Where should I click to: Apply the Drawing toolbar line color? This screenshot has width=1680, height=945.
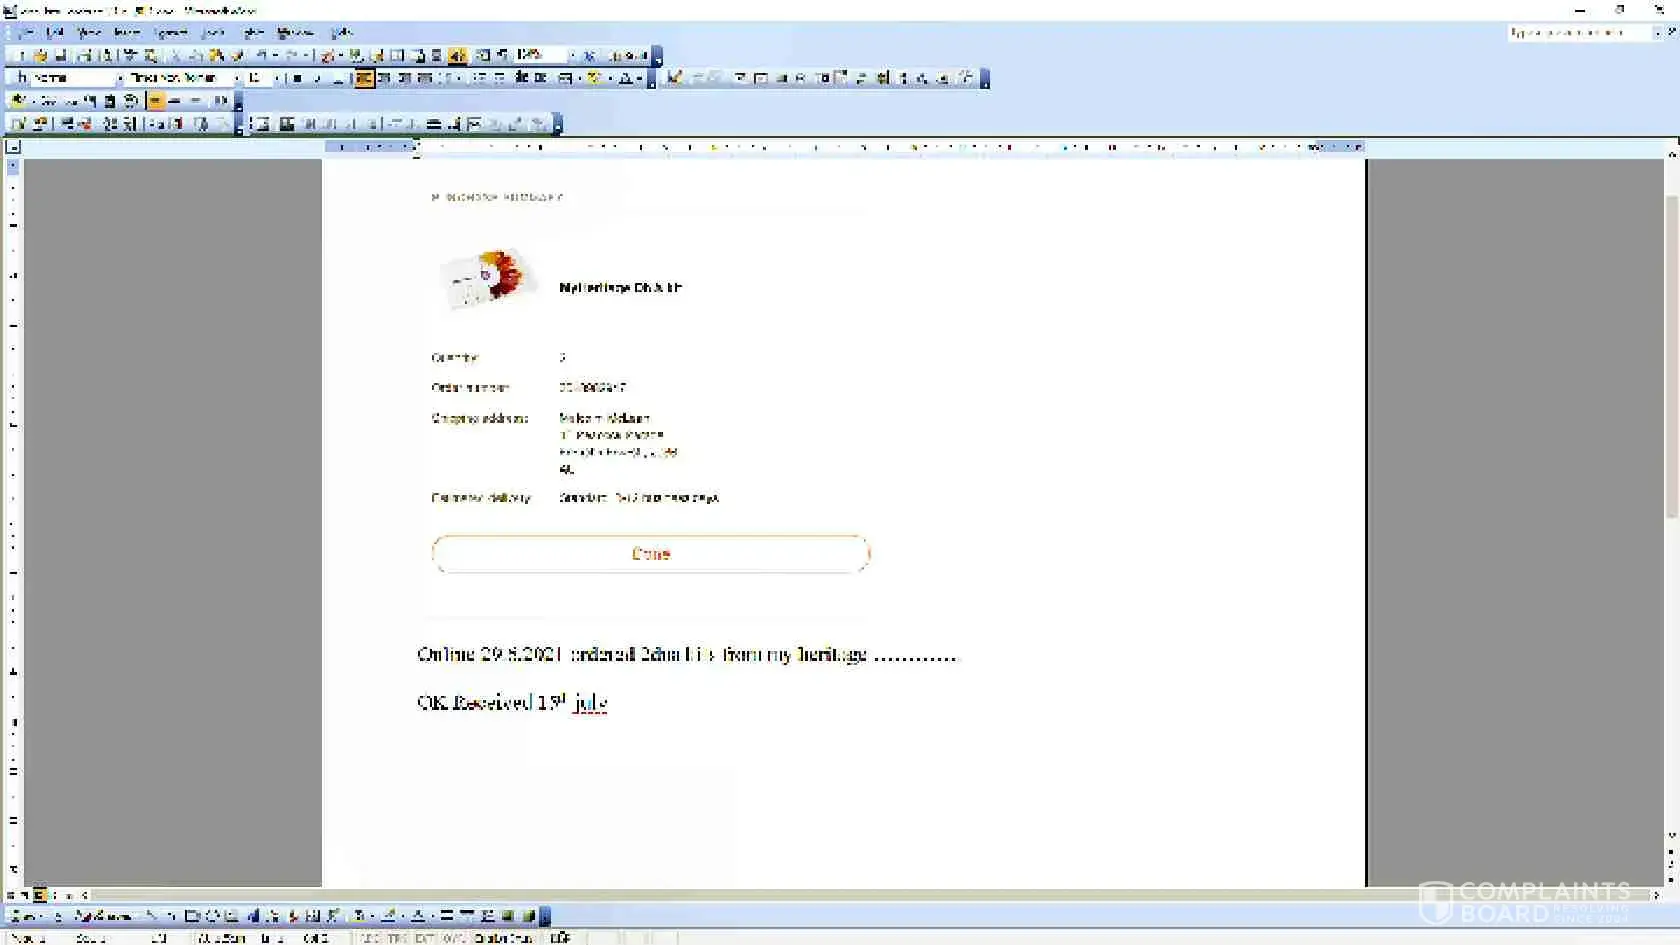coord(388,915)
